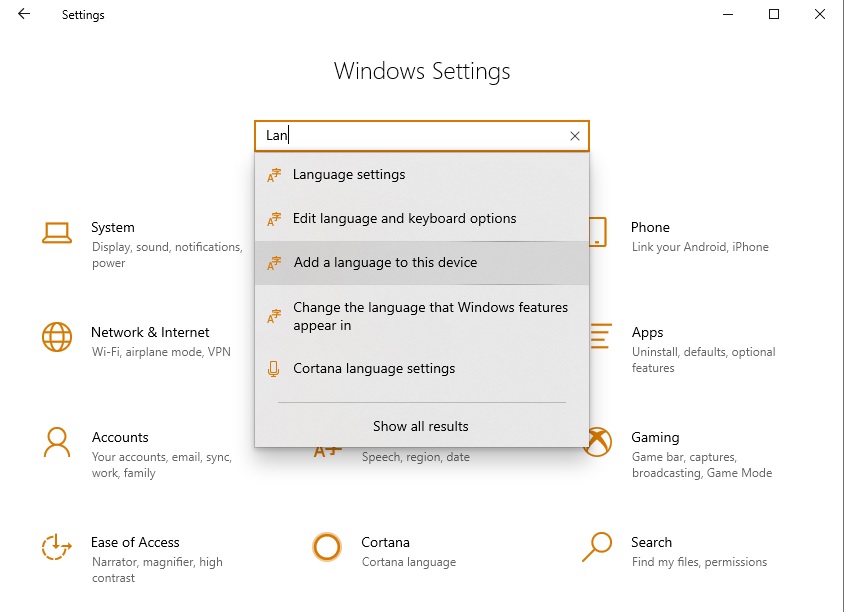Open Gaming settings category

click(655, 438)
